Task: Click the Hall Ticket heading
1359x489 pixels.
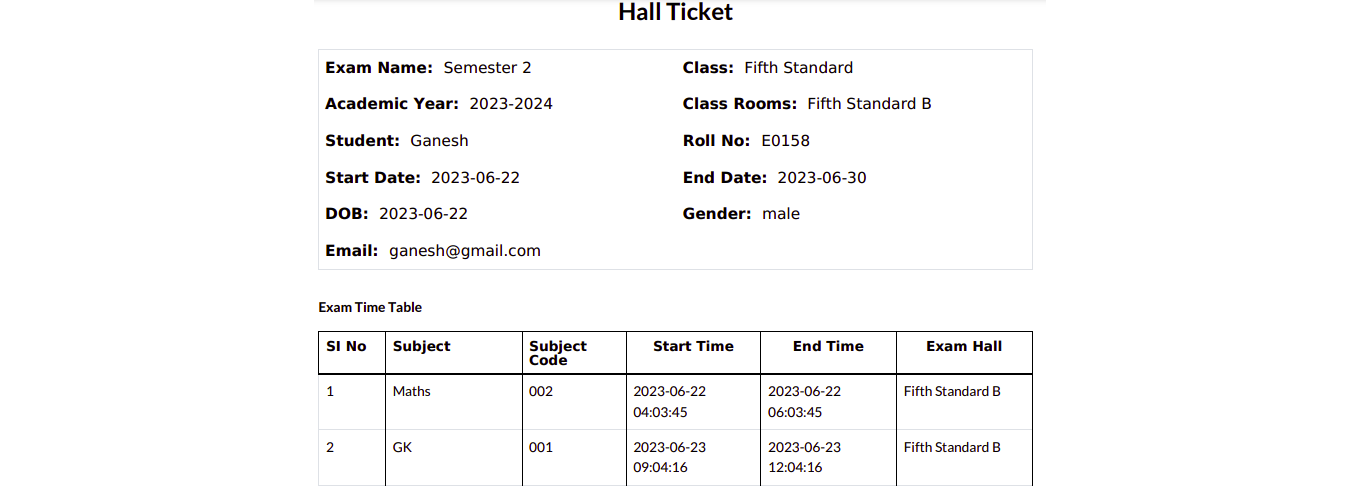Action: (675, 12)
